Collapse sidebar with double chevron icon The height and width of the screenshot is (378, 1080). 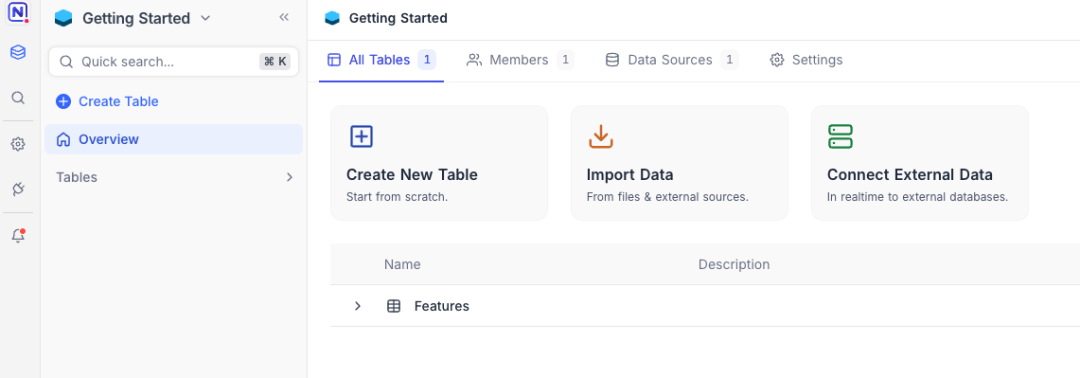point(284,18)
